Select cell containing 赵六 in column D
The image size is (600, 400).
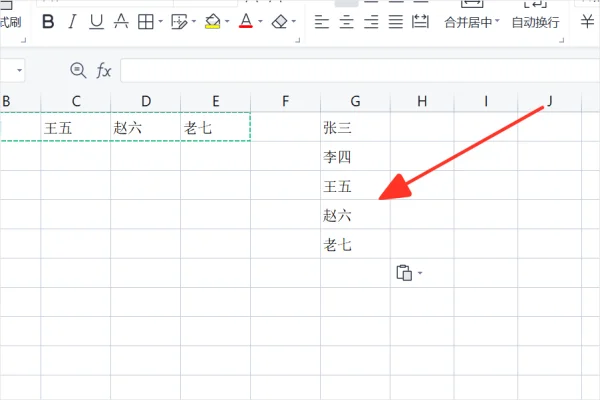coord(146,127)
